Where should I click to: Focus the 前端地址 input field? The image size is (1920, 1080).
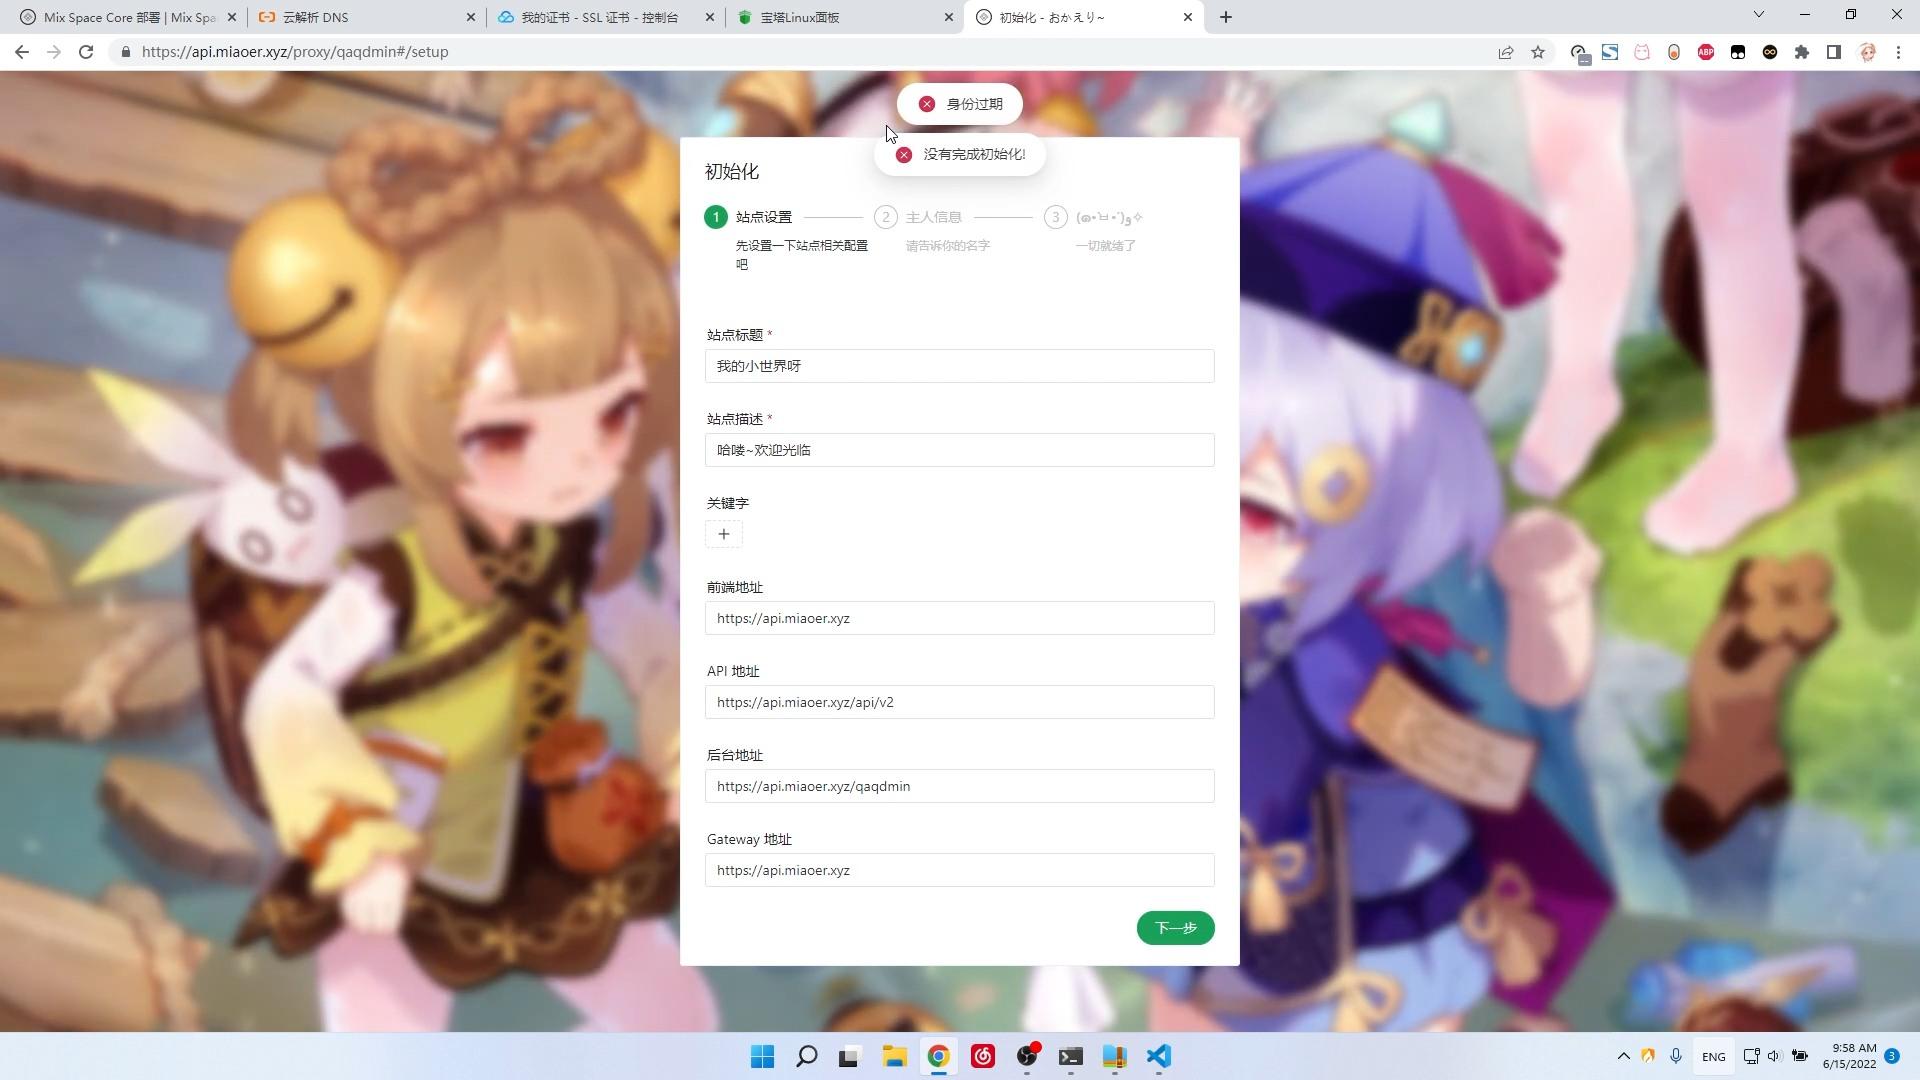960,618
